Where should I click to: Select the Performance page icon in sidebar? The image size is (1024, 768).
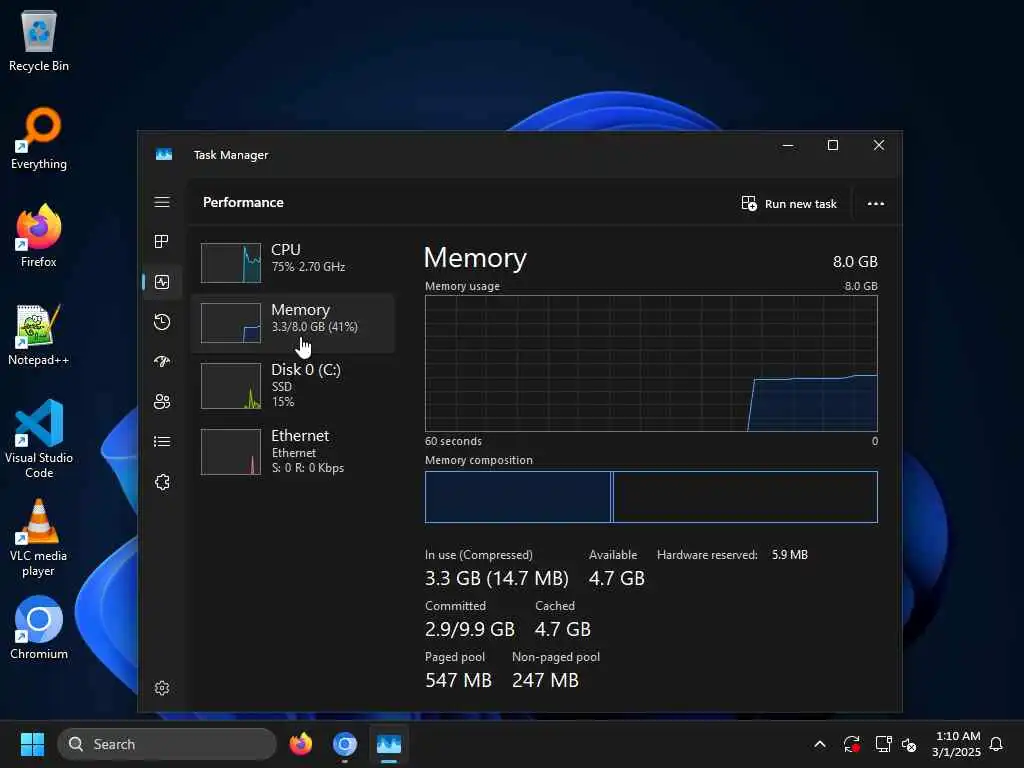tap(162, 282)
